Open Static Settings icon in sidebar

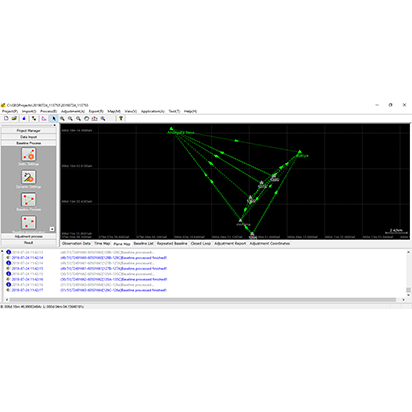(x=29, y=155)
